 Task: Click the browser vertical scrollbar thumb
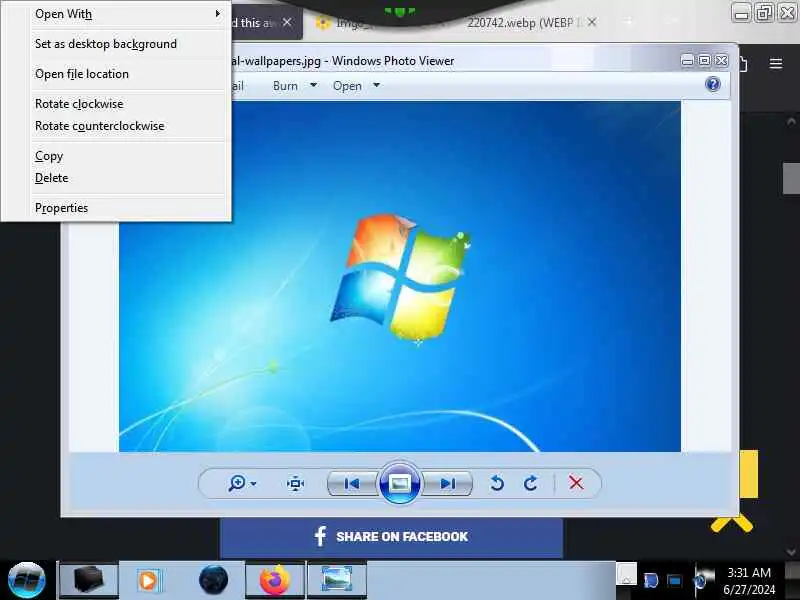[x=791, y=178]
